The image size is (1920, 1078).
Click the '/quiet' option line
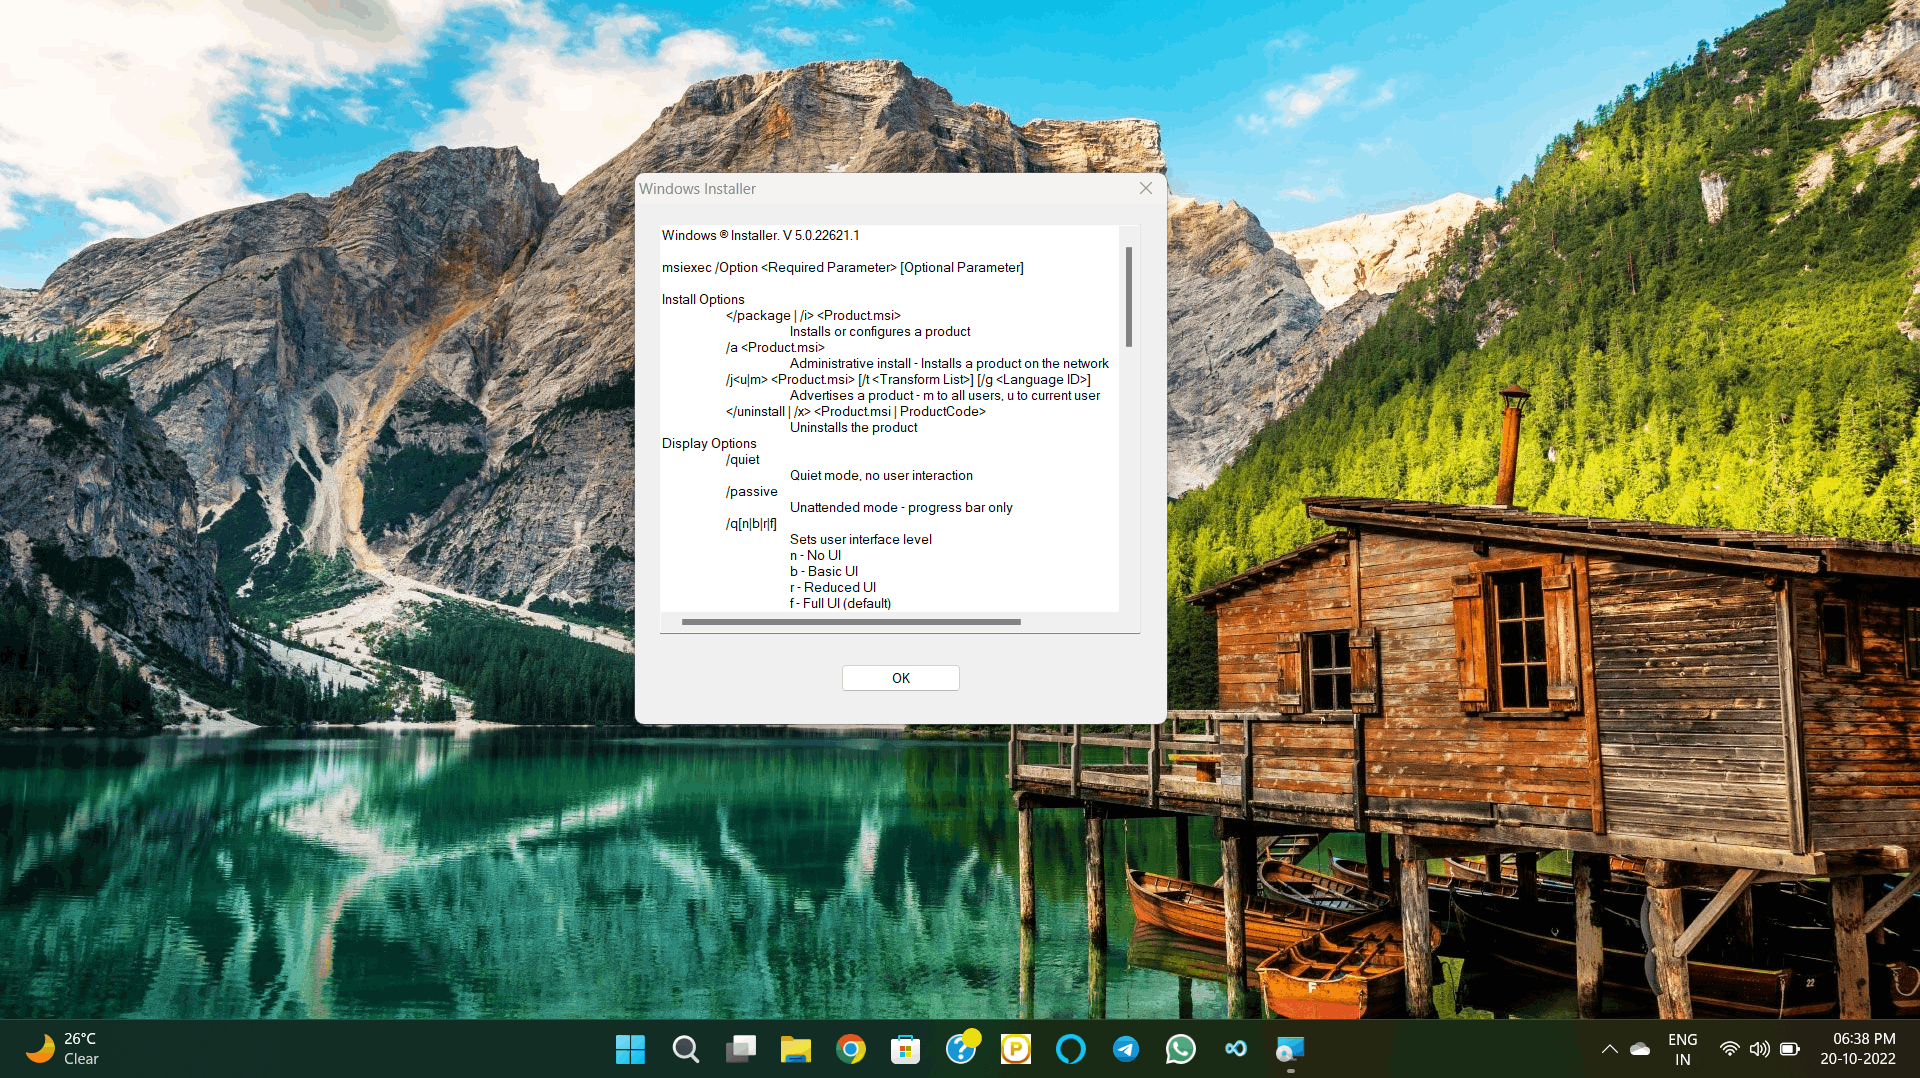pyautogui.click(x=743, y=459)
